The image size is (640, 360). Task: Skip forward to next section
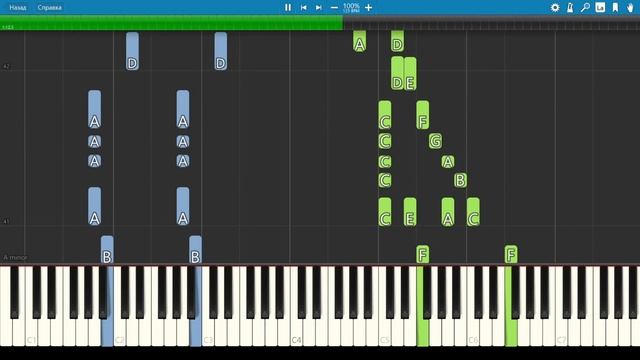tap(318, 7)
